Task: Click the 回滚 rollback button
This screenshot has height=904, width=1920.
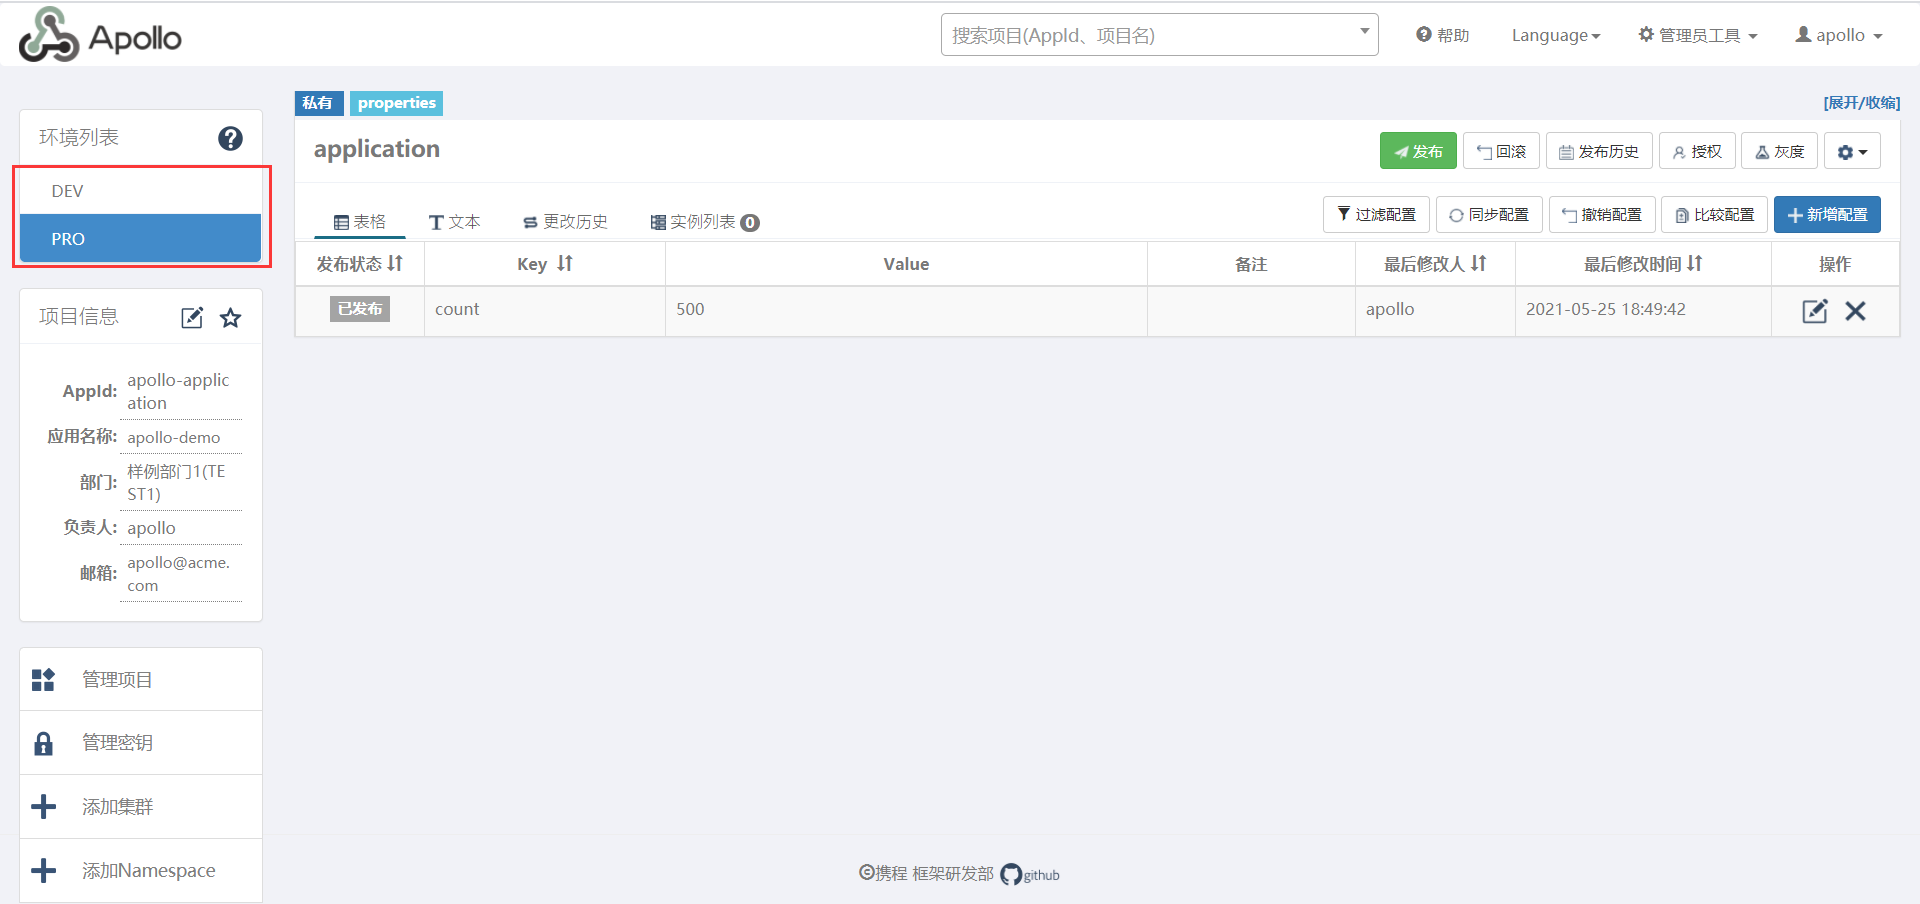Action: [x=1502, y=152]
